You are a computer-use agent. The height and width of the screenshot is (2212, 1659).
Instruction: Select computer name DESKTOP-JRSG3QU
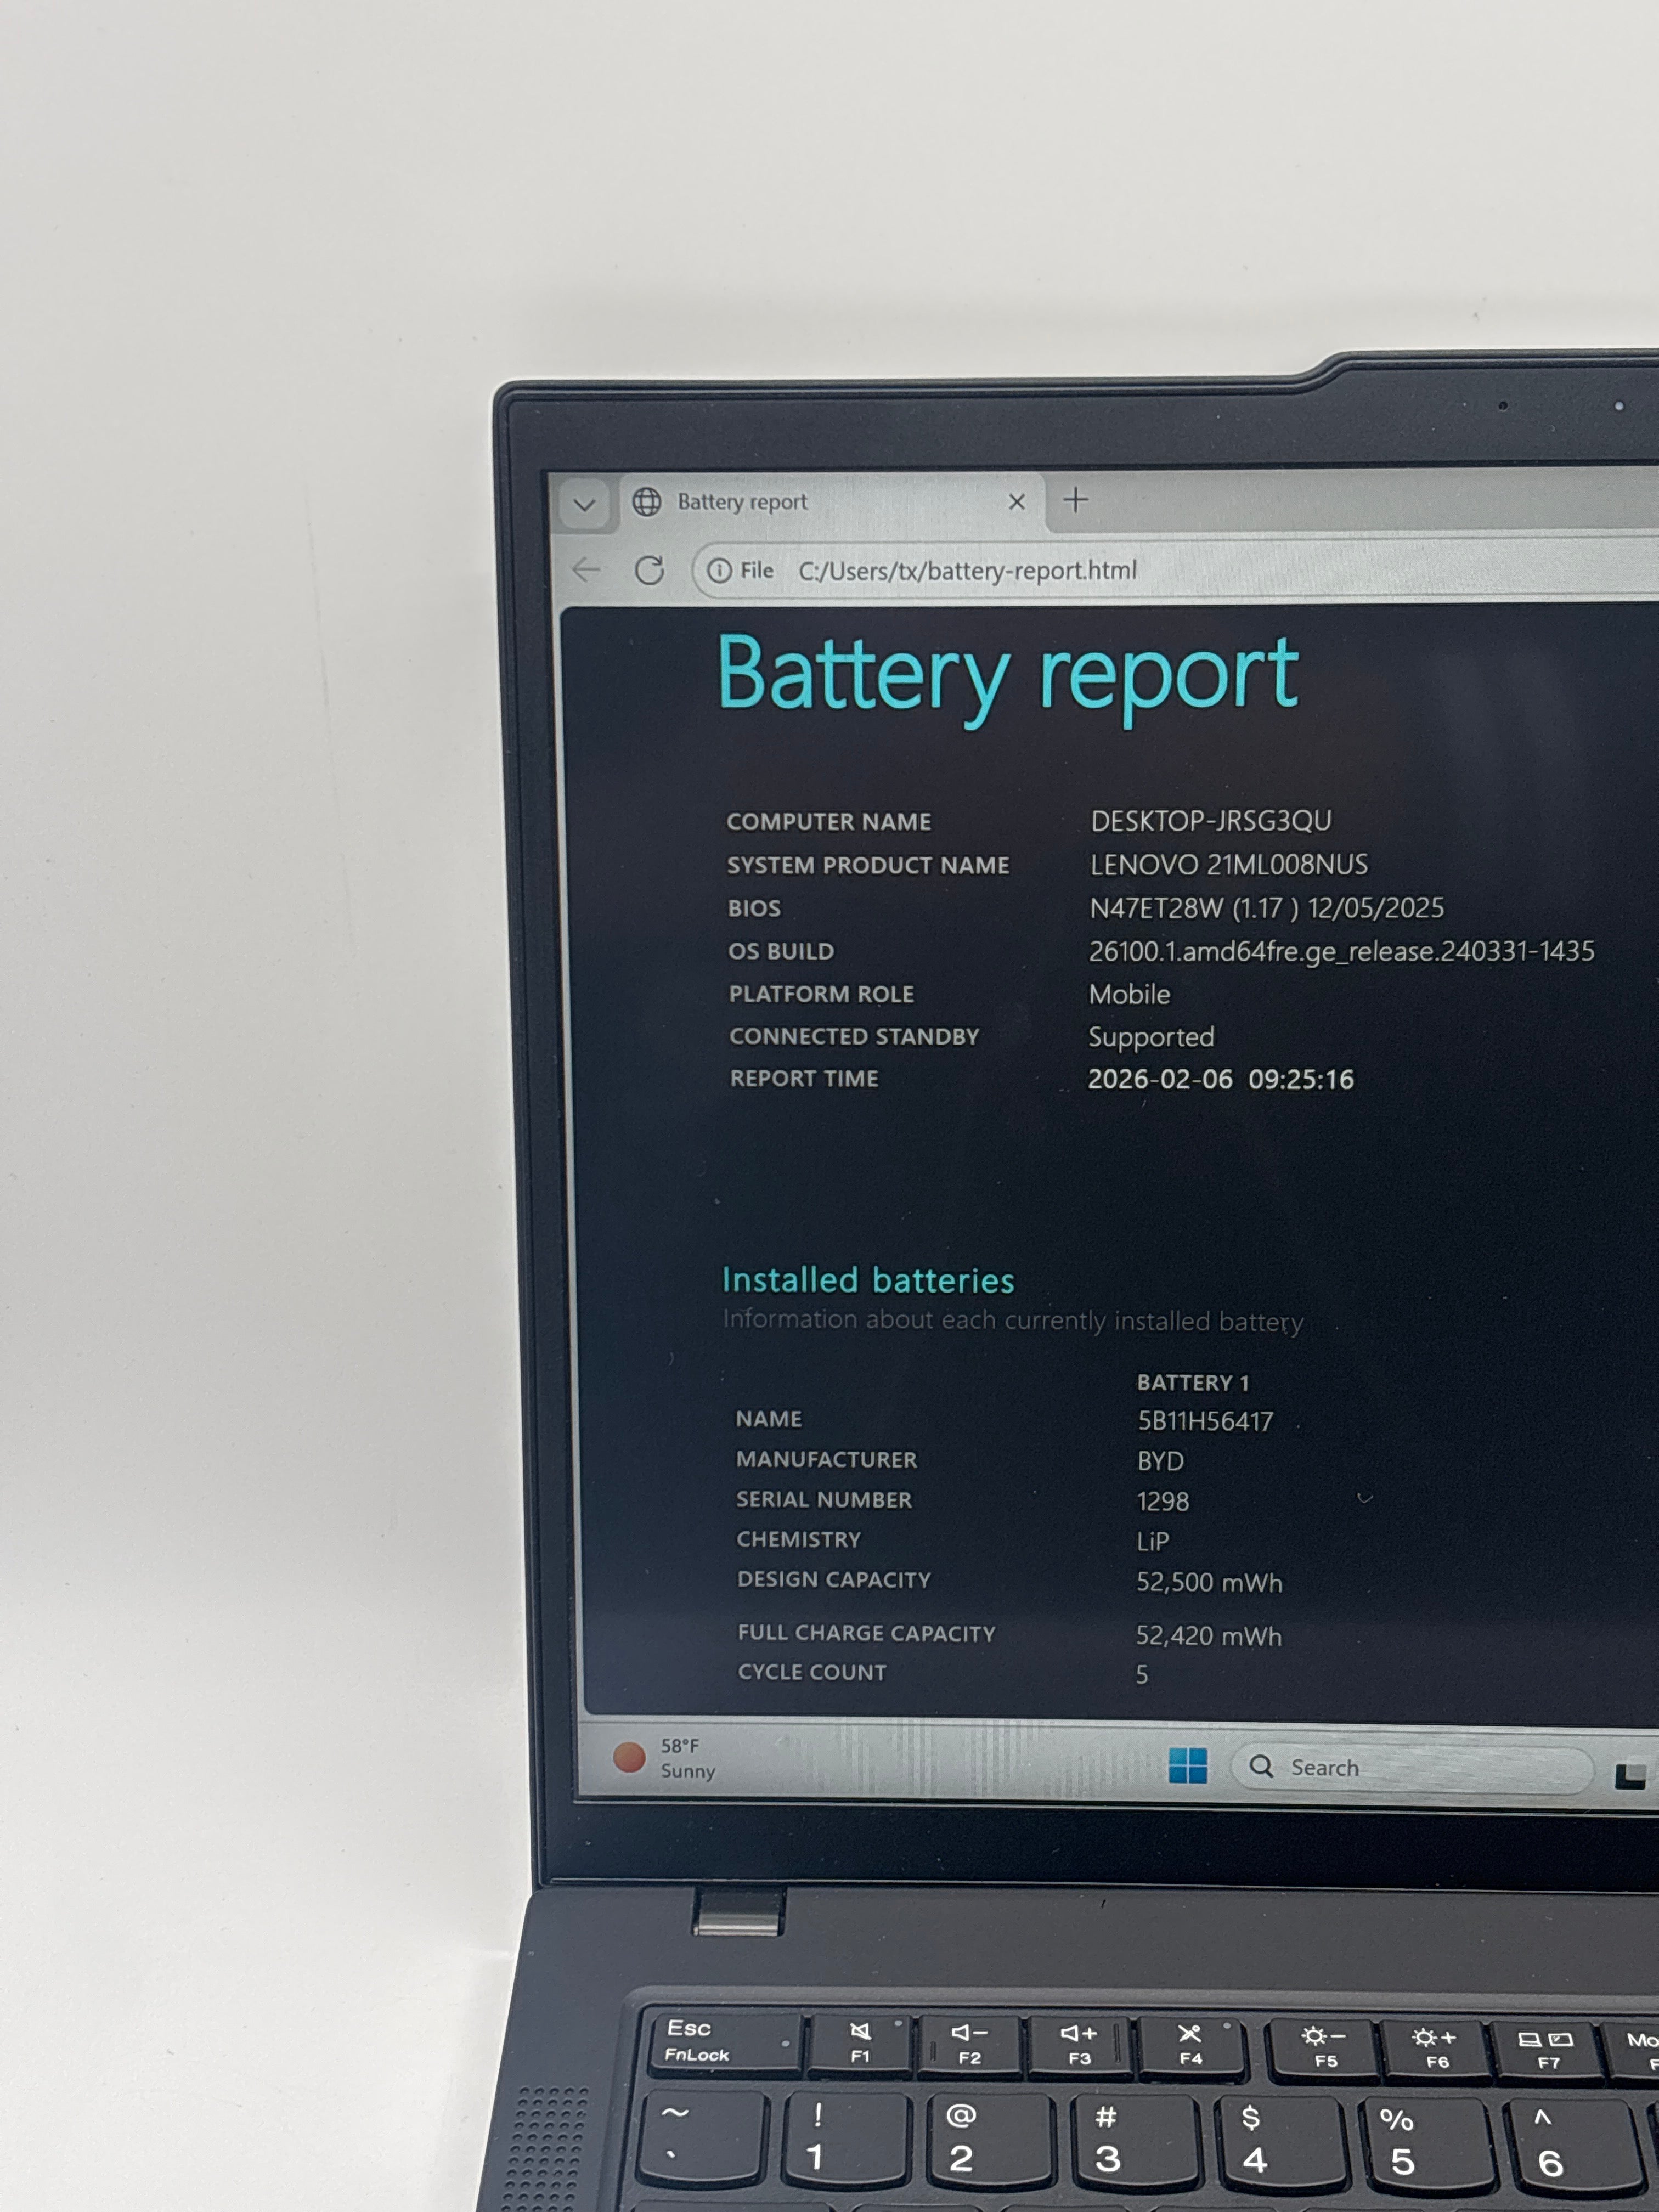(x=1211, y=821)
